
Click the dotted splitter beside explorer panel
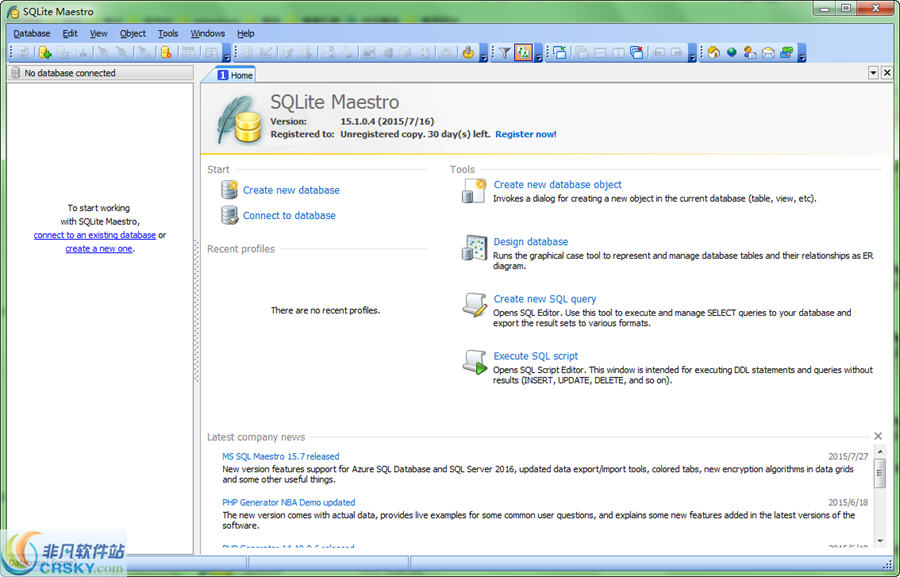click(196, 310)
